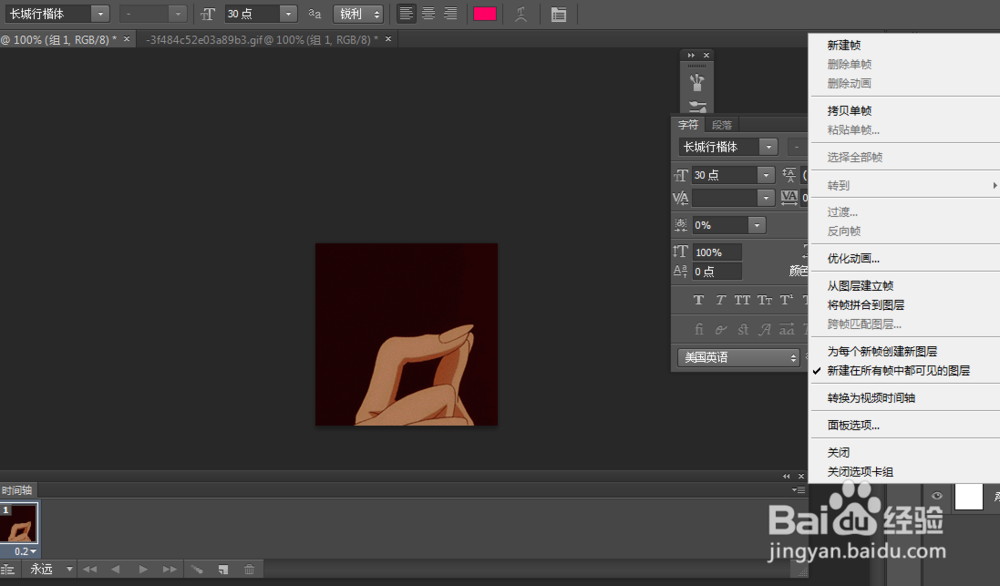Screen dimensions: 1000x586
Task: Toggle Small Caps style
Action: 764,300
